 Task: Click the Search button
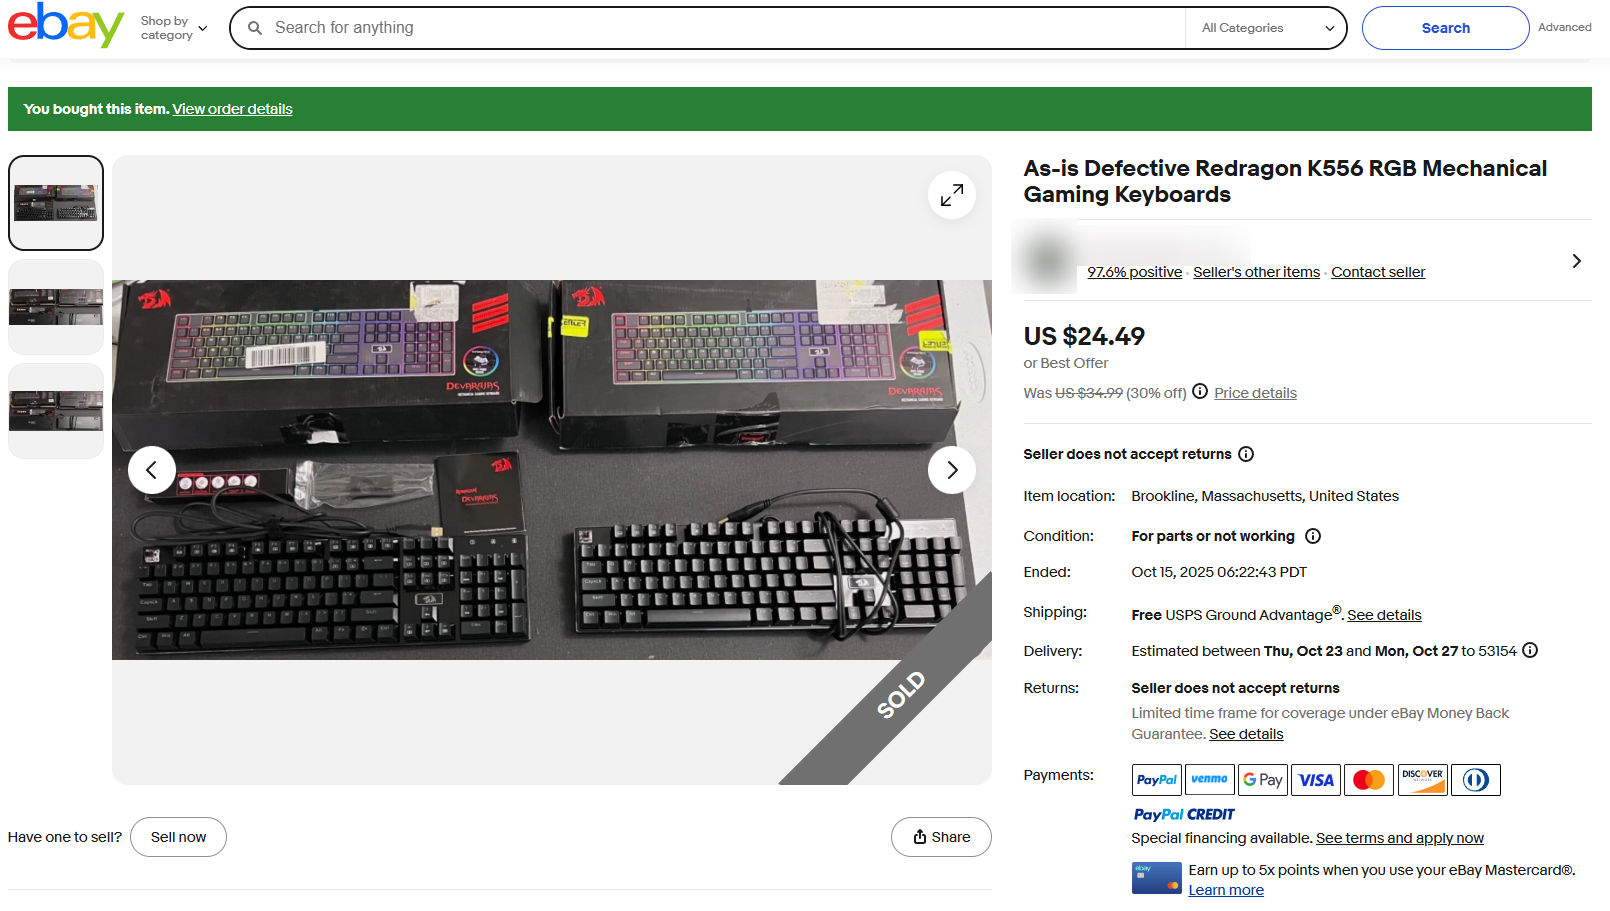point(1445,28)
